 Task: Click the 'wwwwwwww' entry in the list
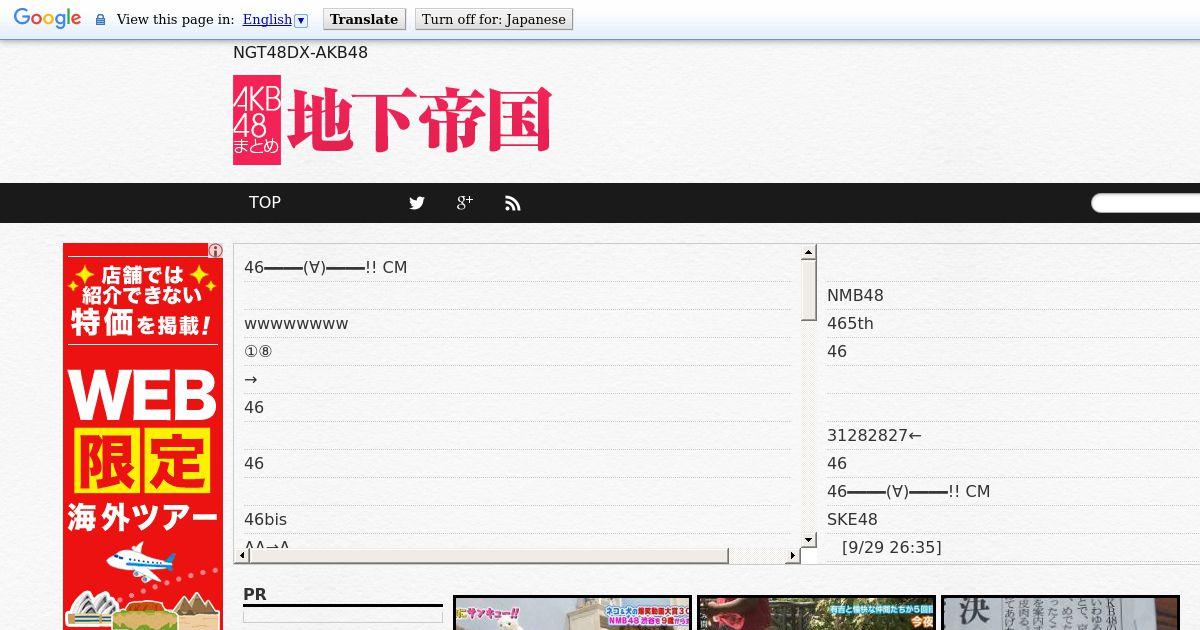pyautogui.click(x=296, y=323)
